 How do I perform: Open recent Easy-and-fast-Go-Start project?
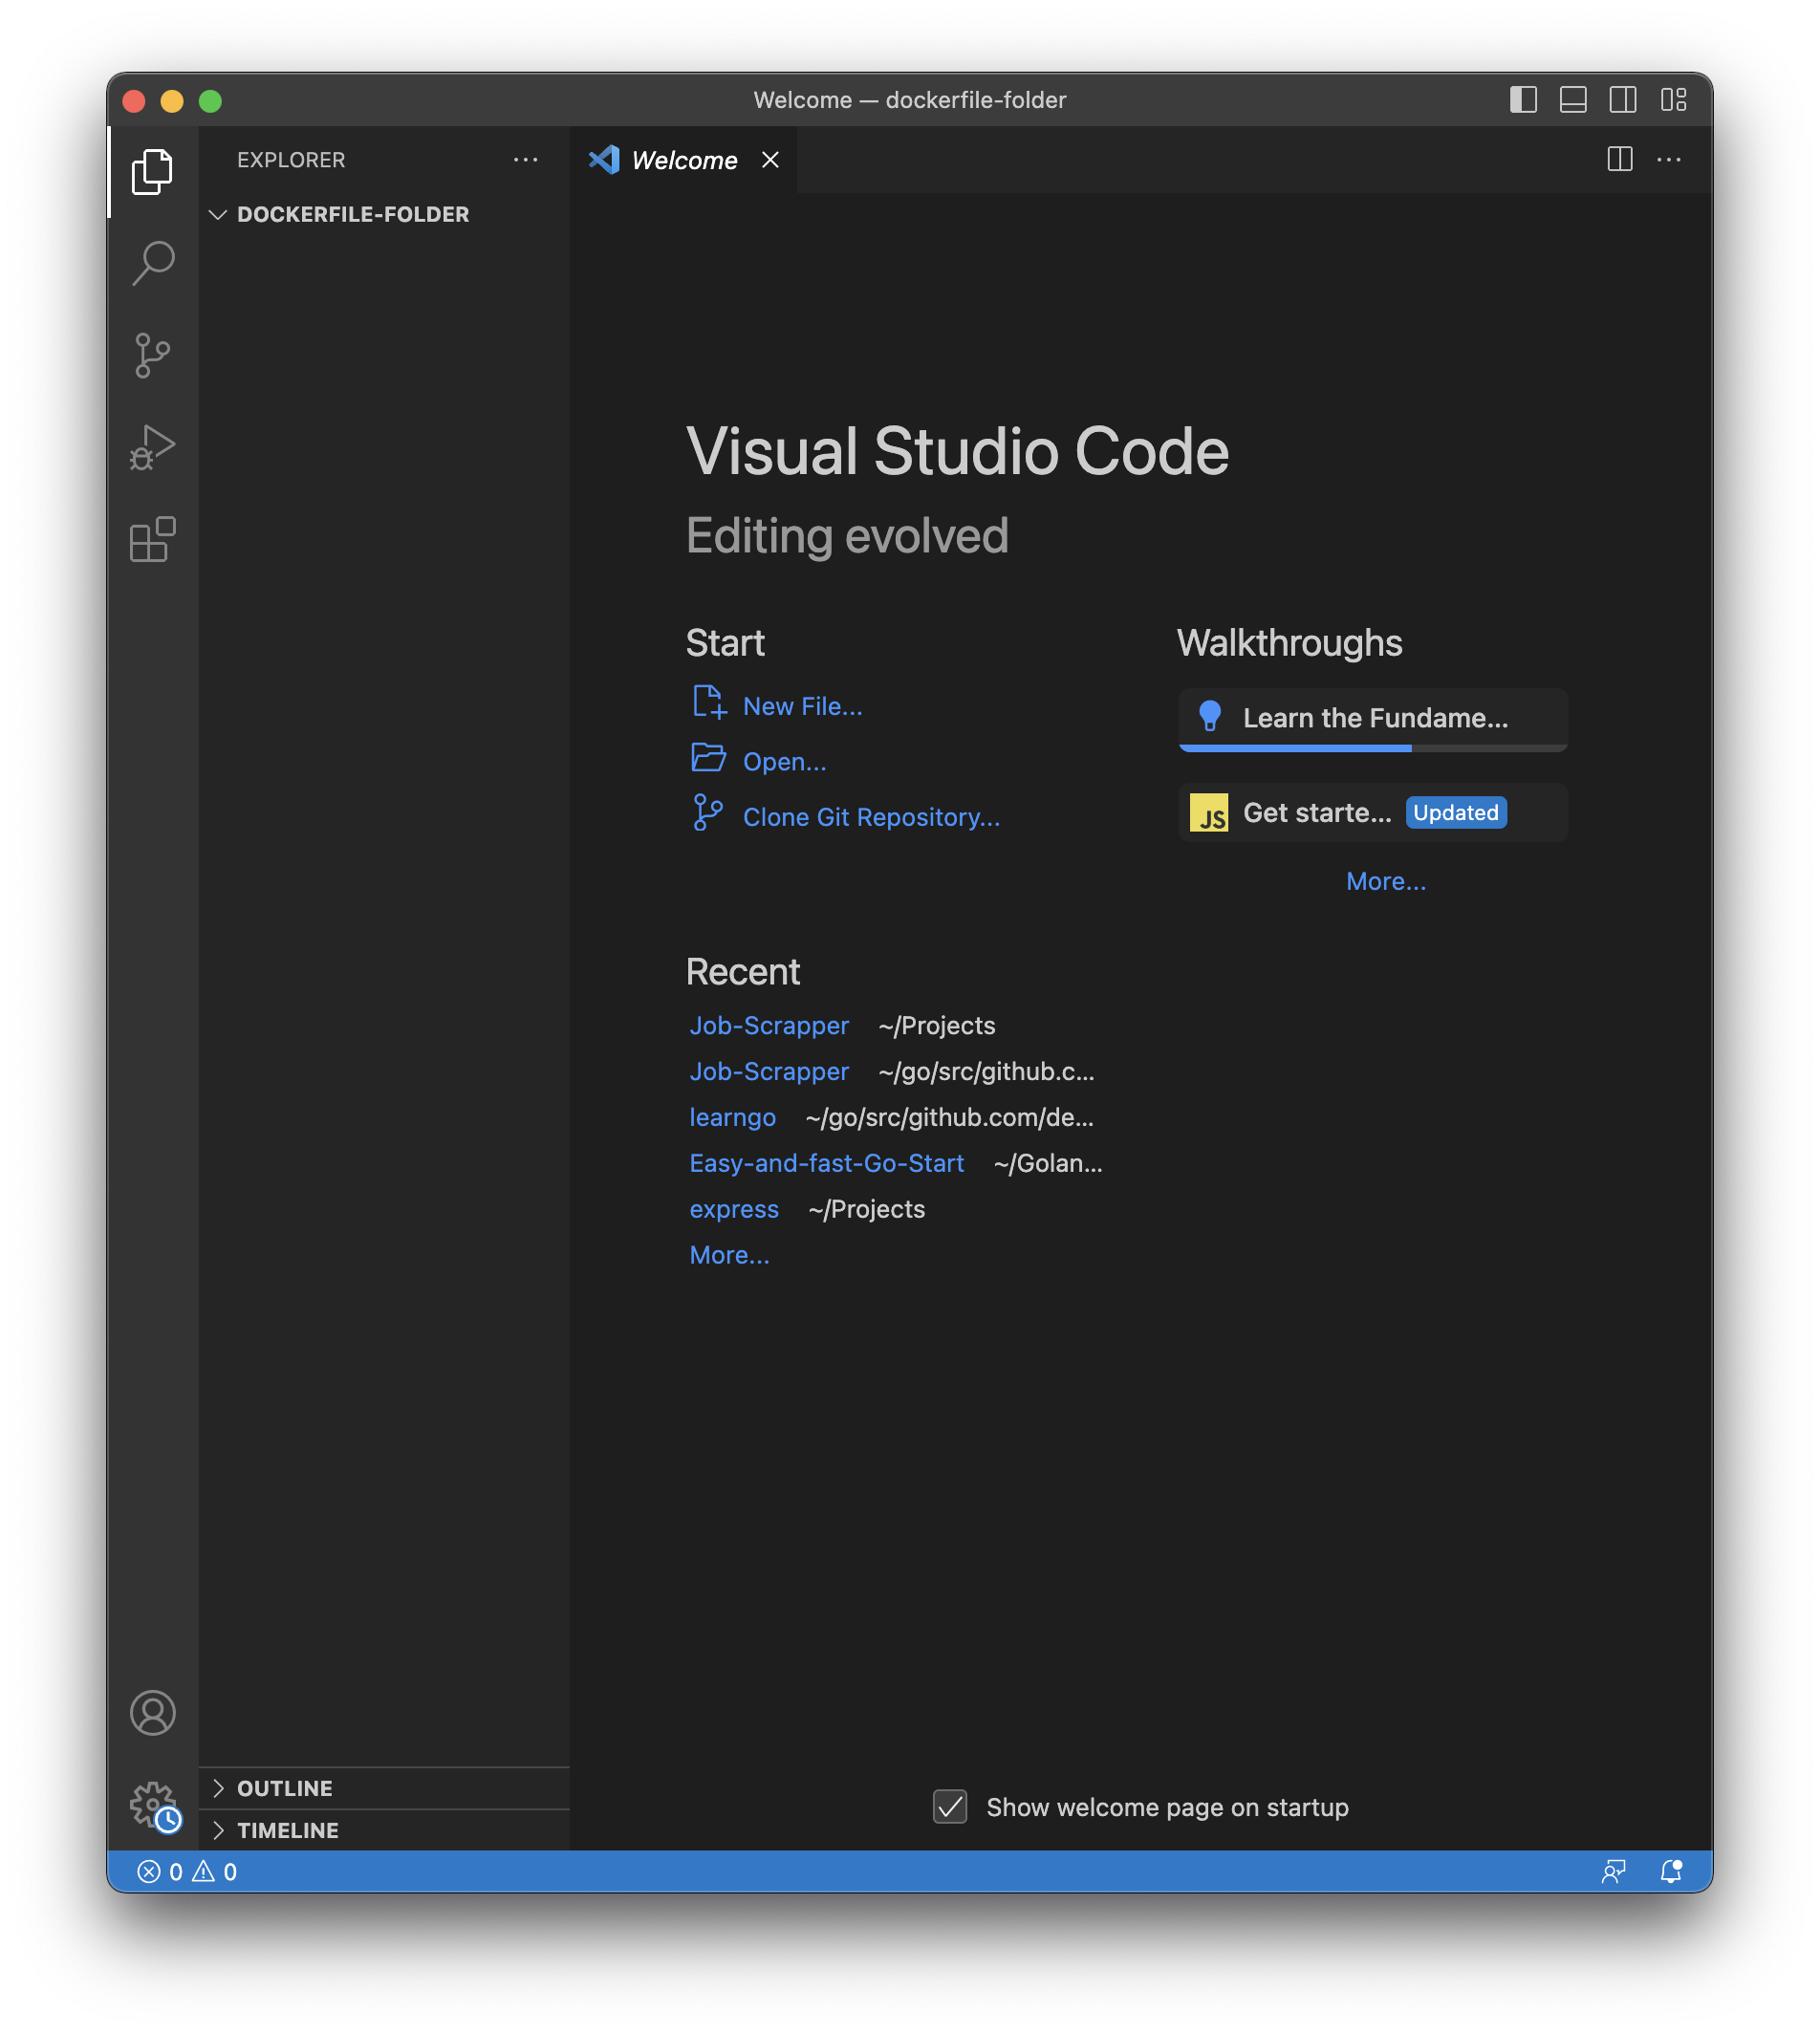coord(826,1163)
